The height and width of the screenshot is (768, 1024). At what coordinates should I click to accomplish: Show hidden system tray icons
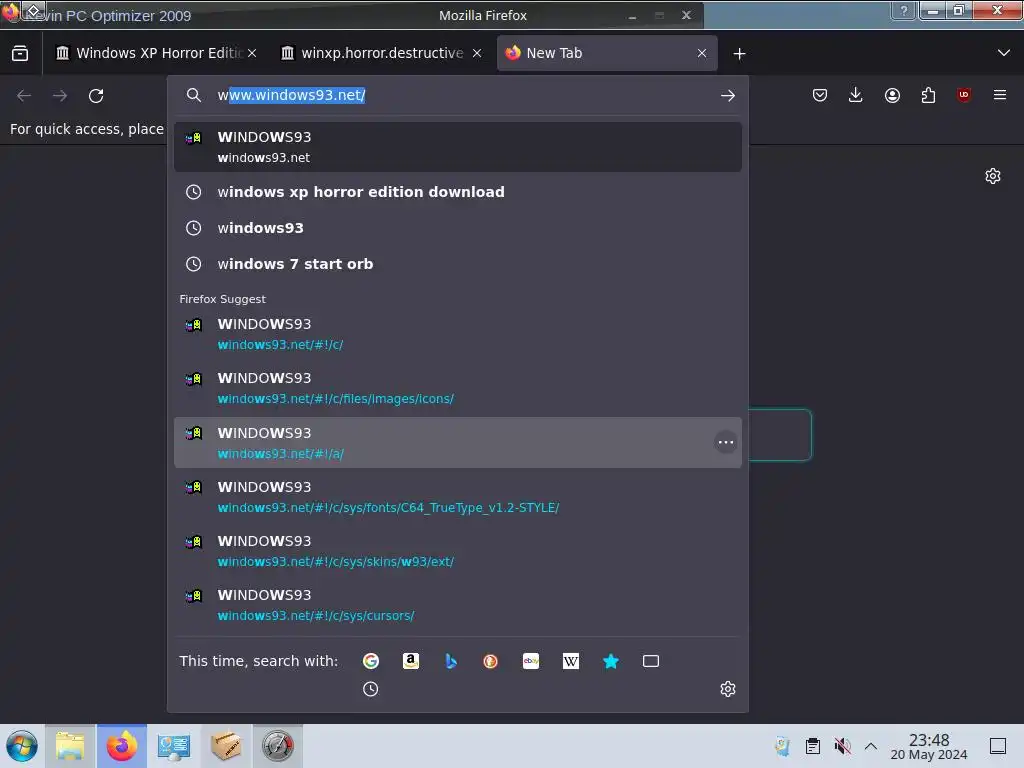(x=871, y=746)
